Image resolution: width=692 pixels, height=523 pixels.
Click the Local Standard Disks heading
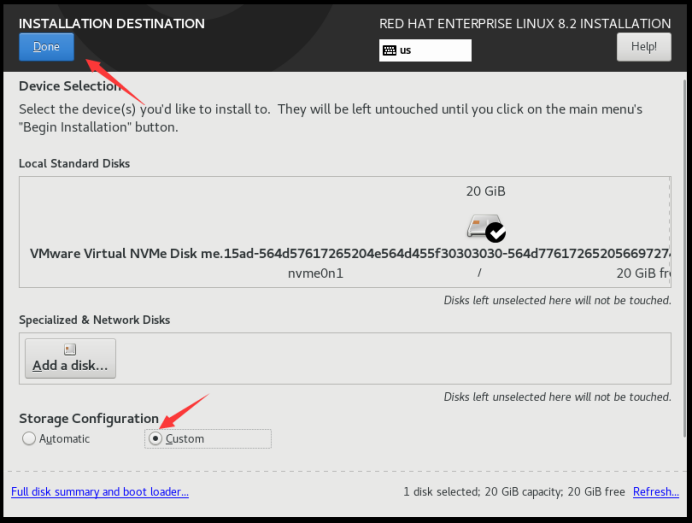[x=74, y=164]
